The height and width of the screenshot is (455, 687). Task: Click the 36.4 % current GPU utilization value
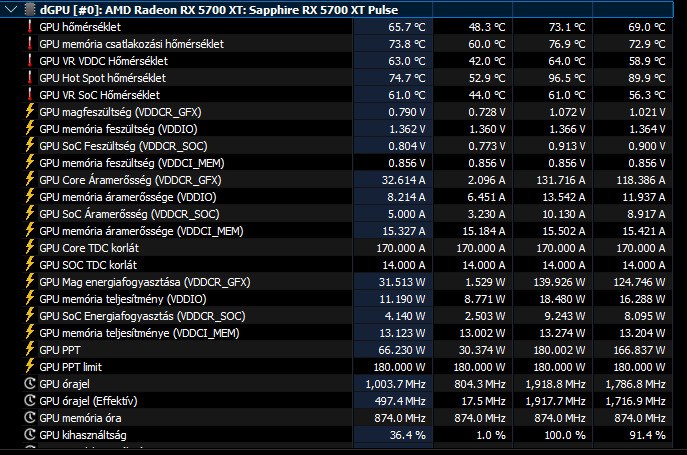pyautogui.click(x=407, y=435)
